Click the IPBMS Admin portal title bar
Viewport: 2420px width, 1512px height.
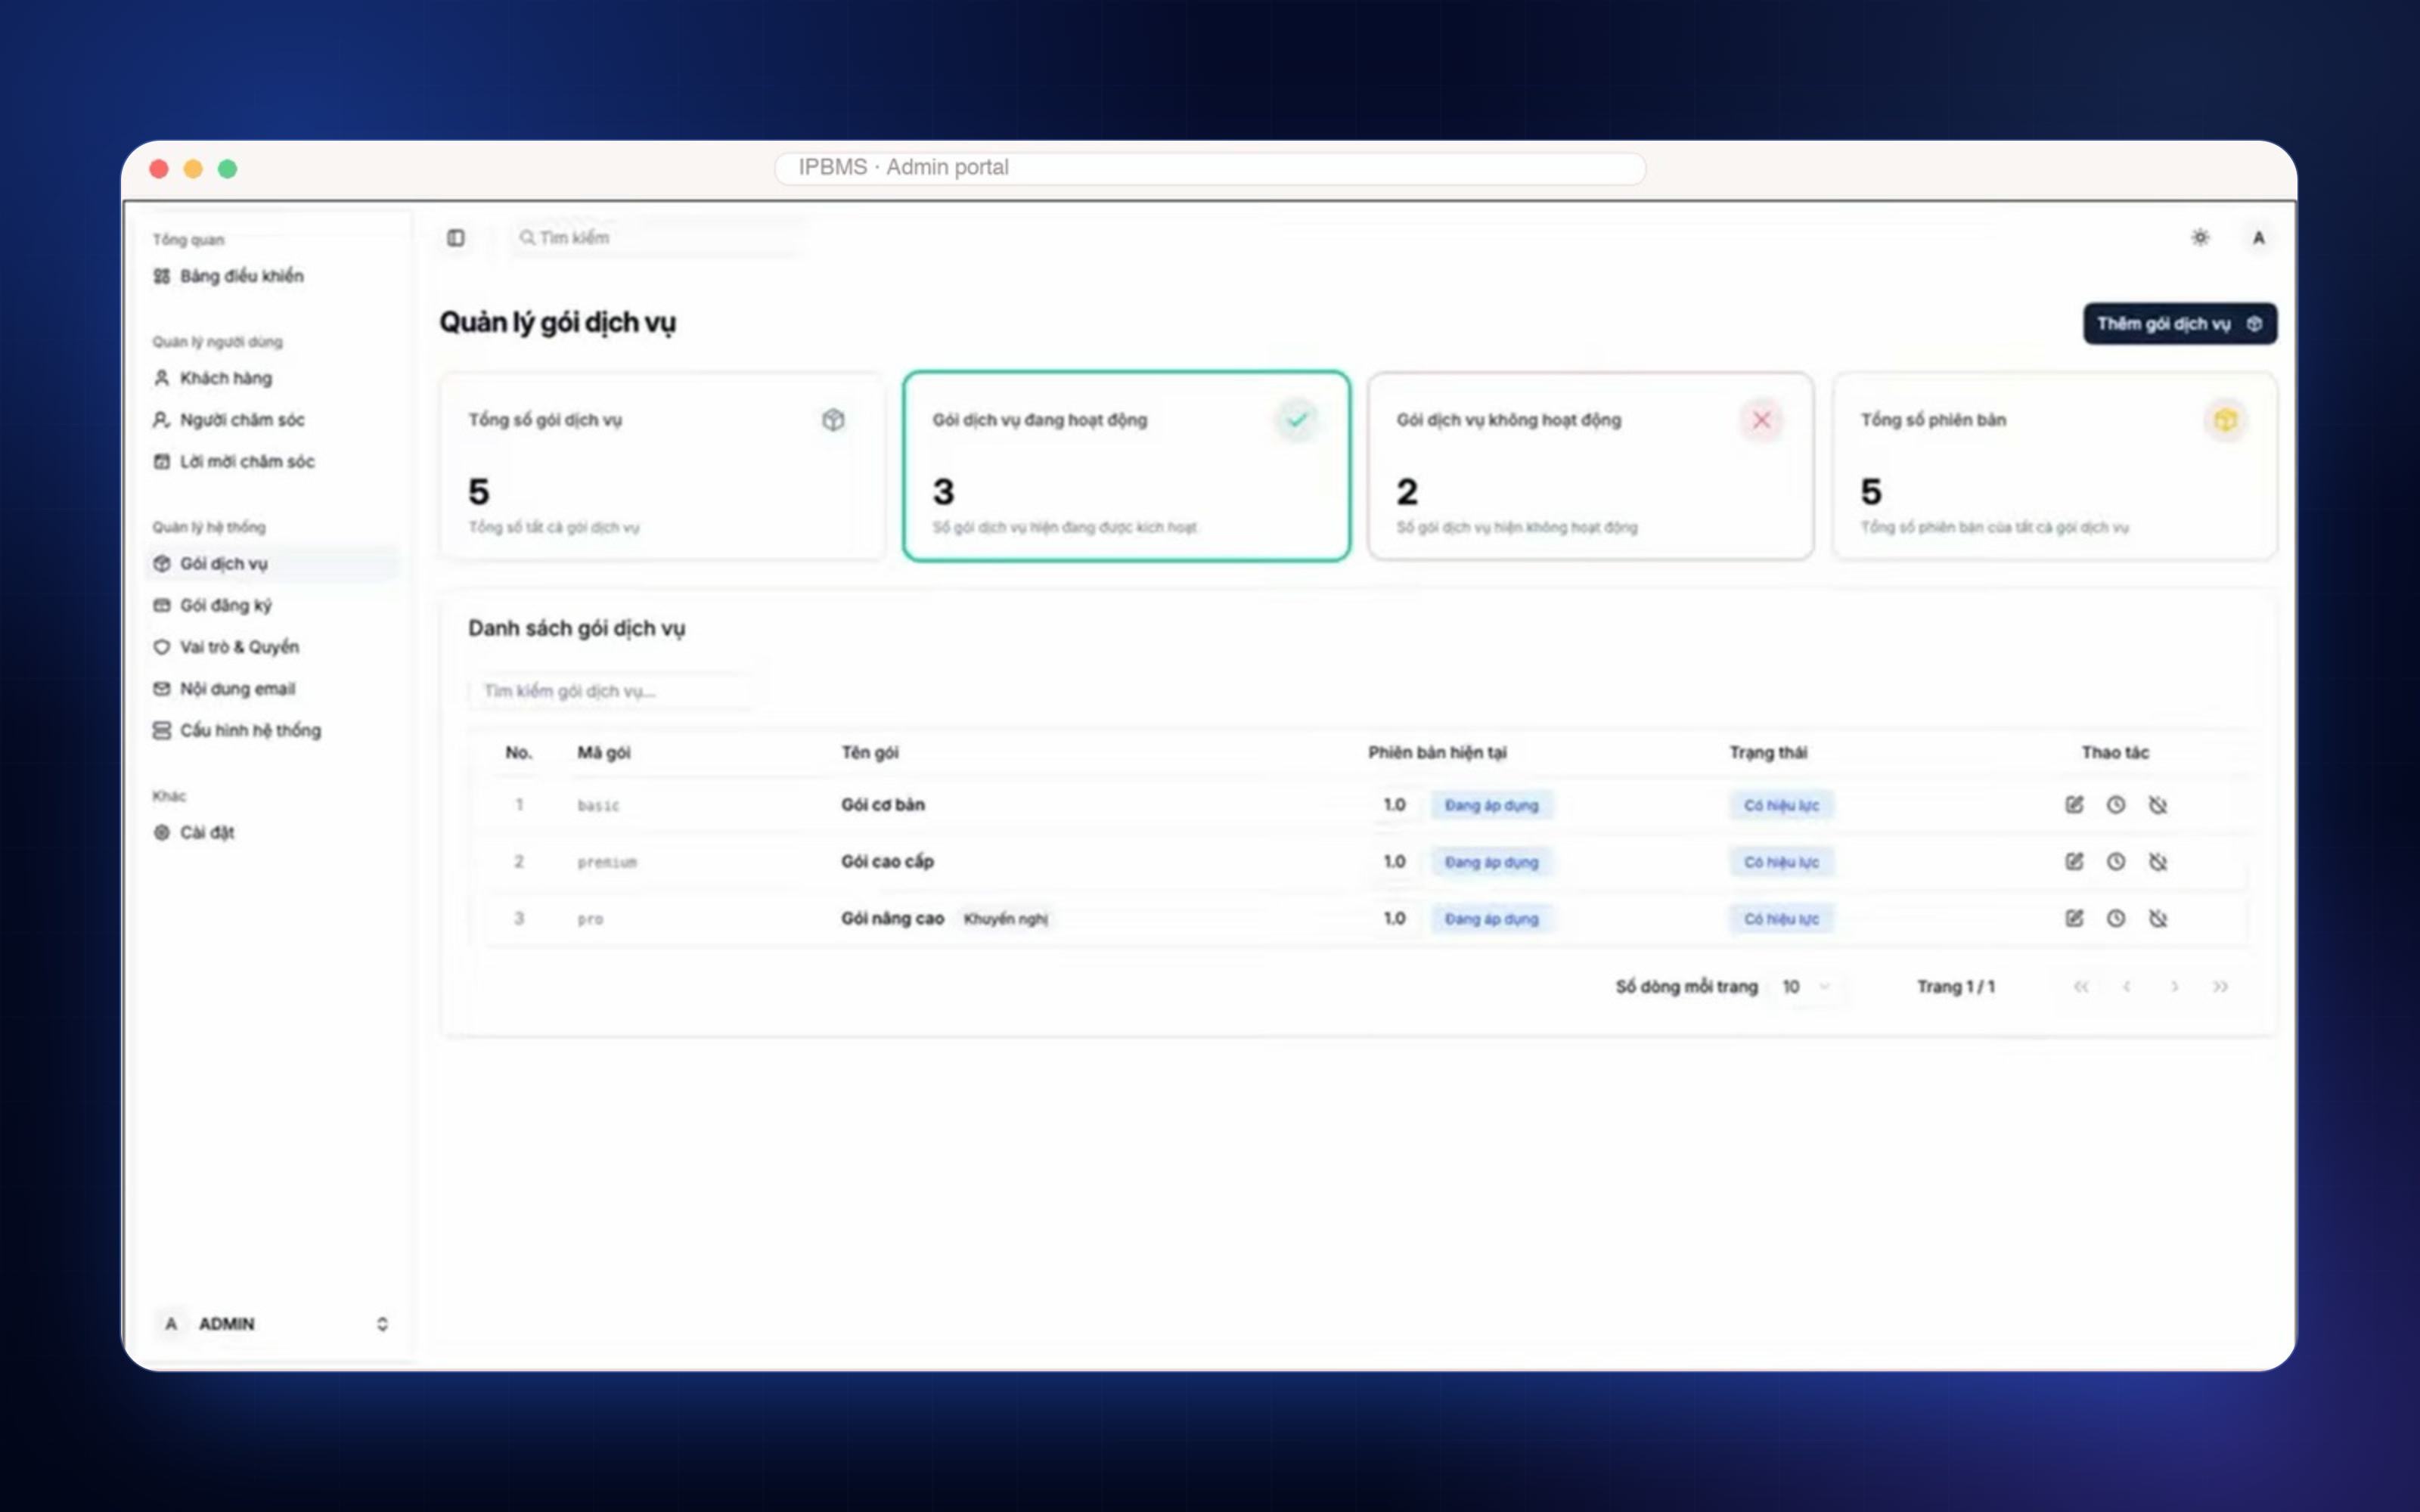(1210, 168)
